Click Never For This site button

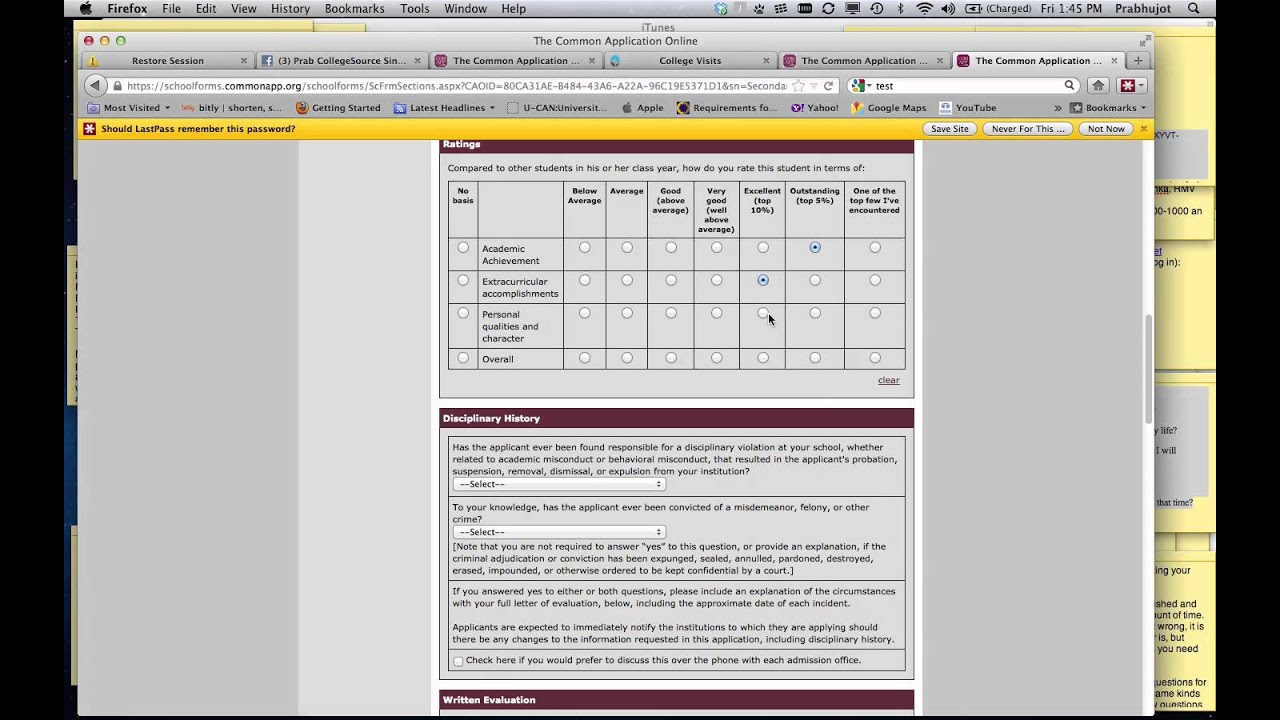[x=1028, y=129]
